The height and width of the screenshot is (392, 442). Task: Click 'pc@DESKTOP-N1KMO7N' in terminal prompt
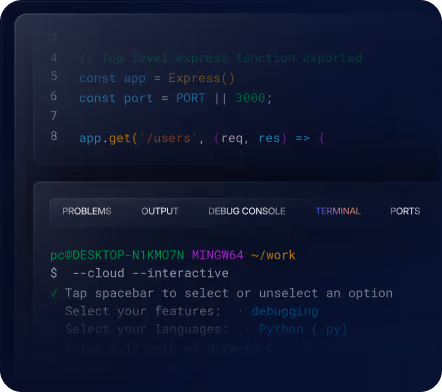point(117,255)
